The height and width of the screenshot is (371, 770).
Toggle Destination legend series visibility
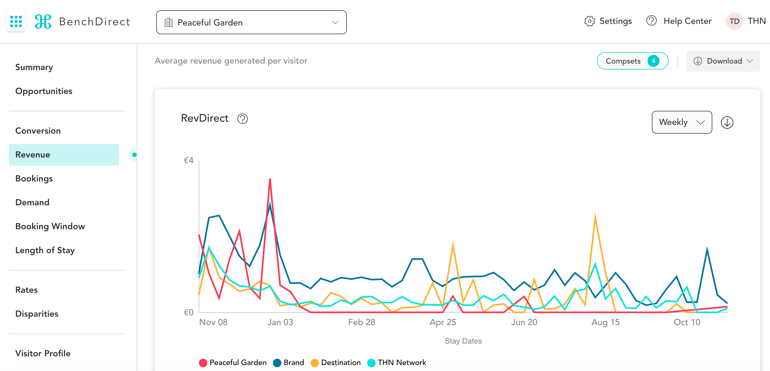pos(335,363)
